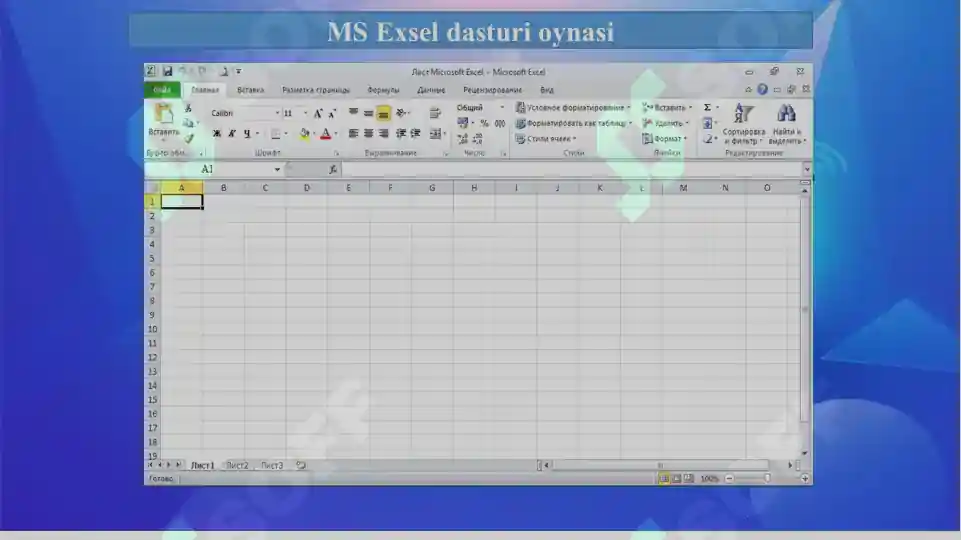Switch to Page Break Preview in status bar

(689, 479)
